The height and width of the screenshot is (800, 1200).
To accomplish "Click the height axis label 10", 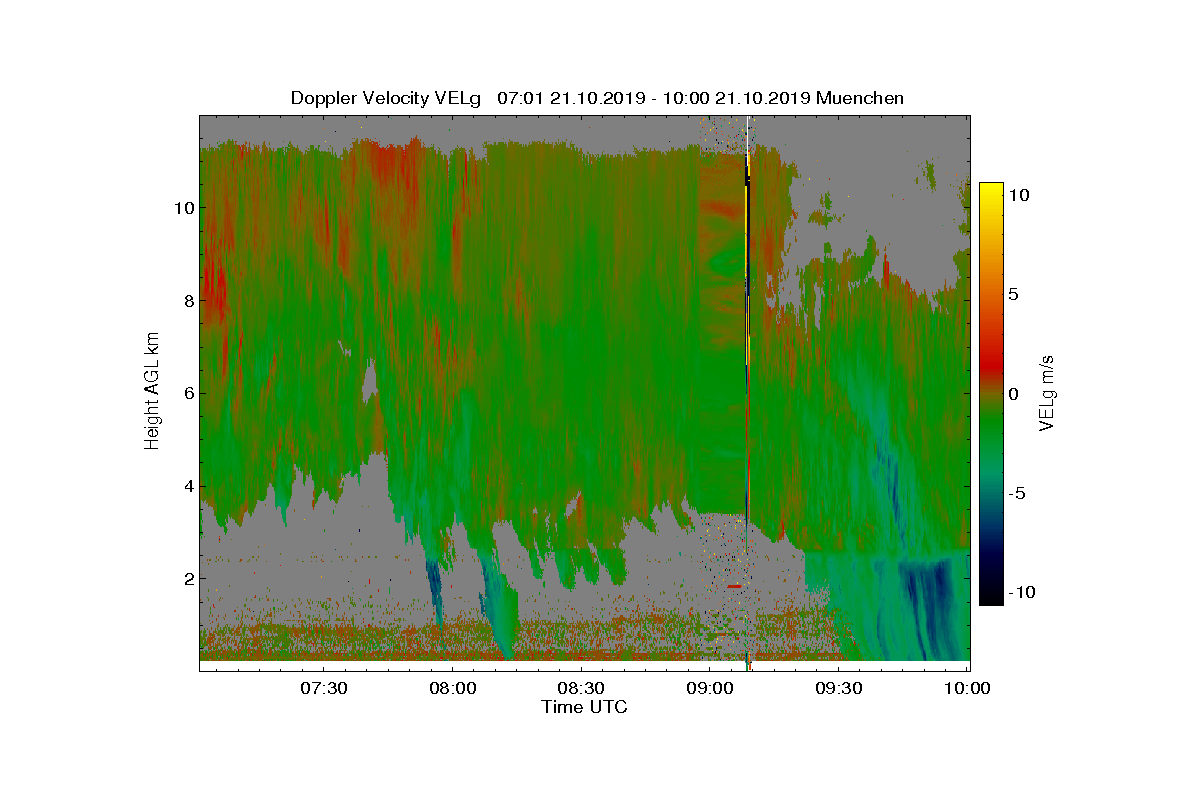I will [x=182, y=208].
